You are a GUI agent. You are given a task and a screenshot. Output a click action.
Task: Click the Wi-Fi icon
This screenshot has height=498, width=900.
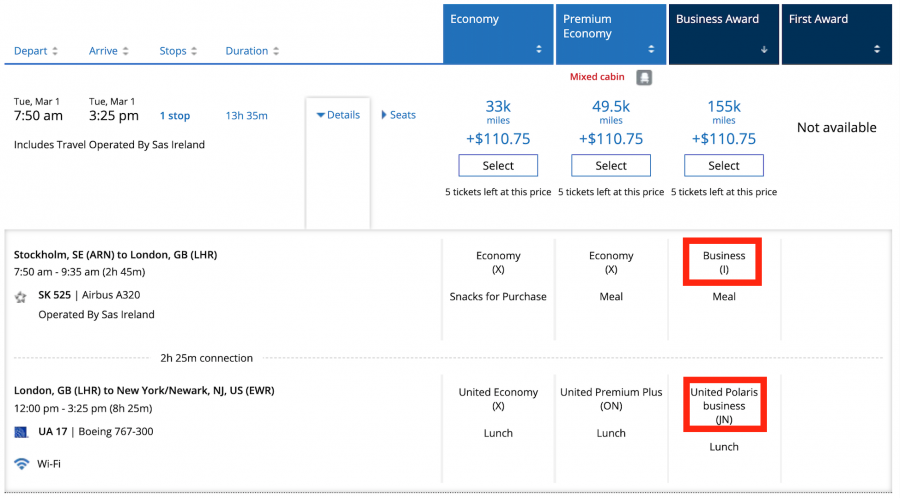point(22,464)
